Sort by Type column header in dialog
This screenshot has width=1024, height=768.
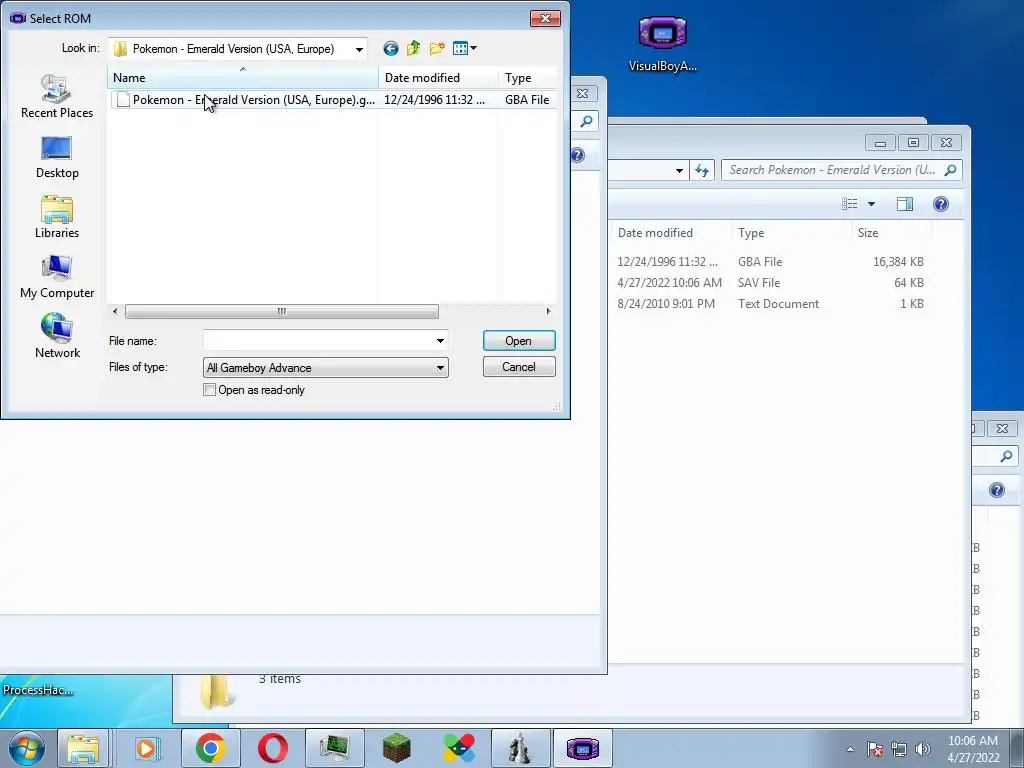tap(528, 78)
